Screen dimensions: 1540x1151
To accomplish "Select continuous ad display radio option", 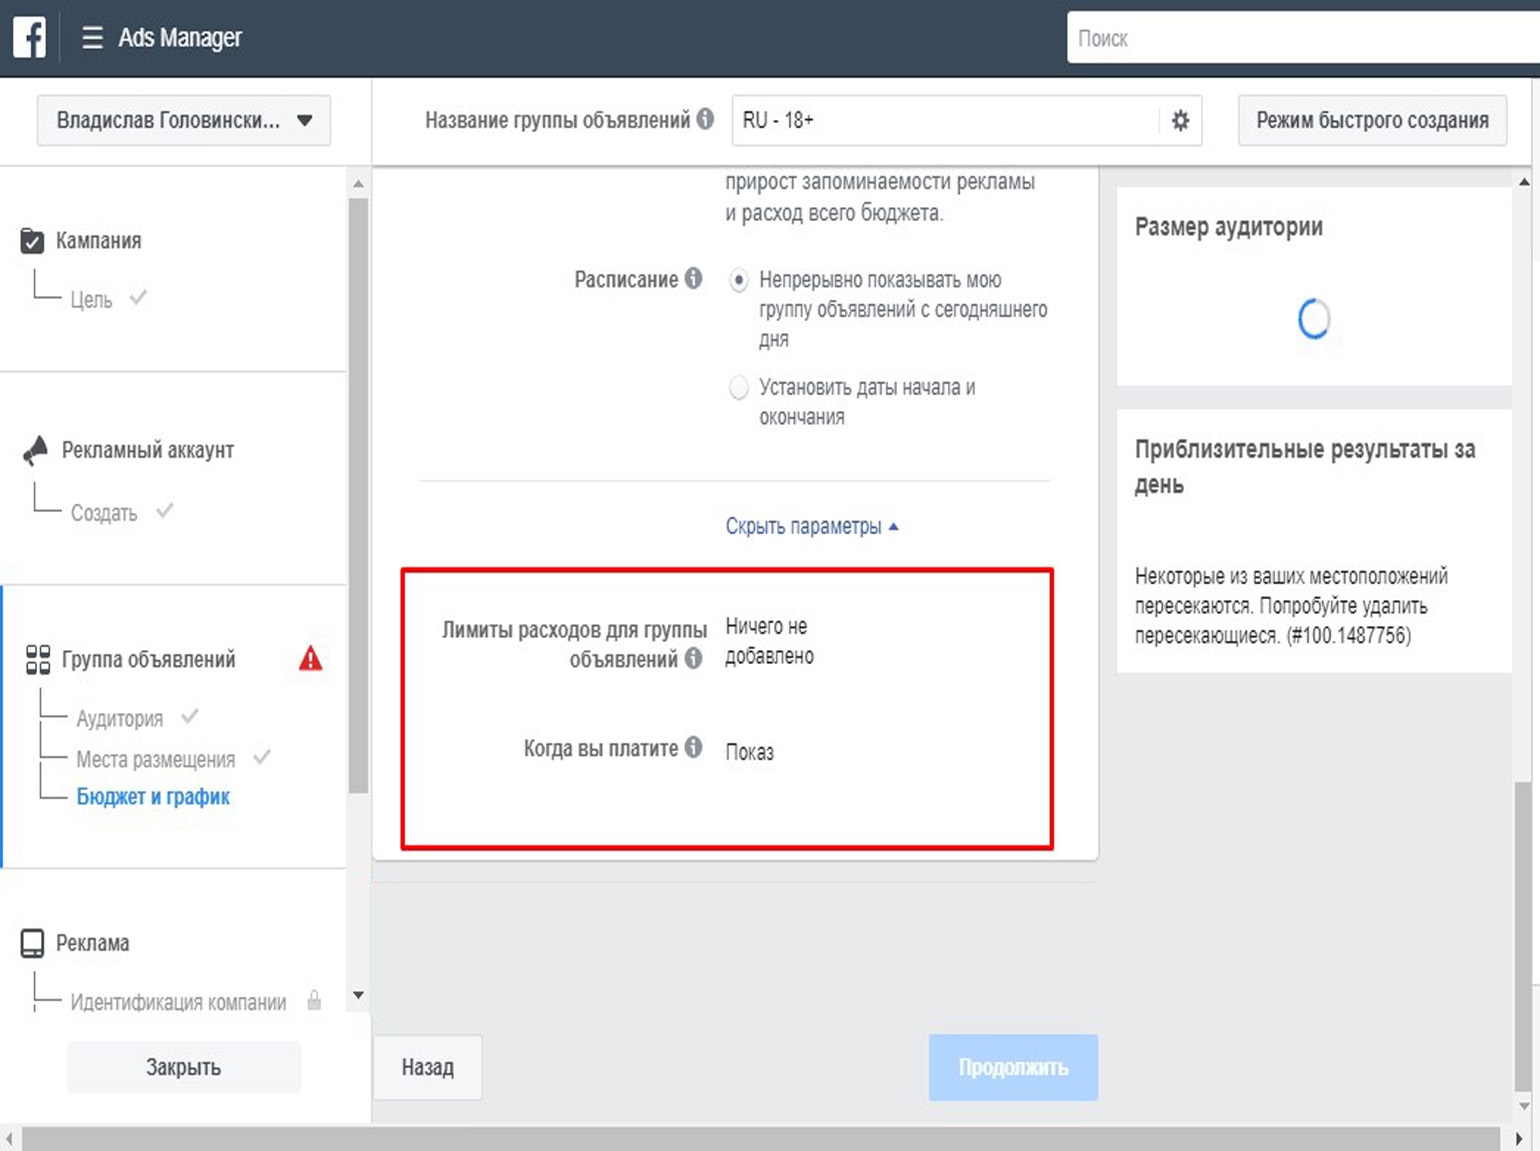I will (738, 280).
